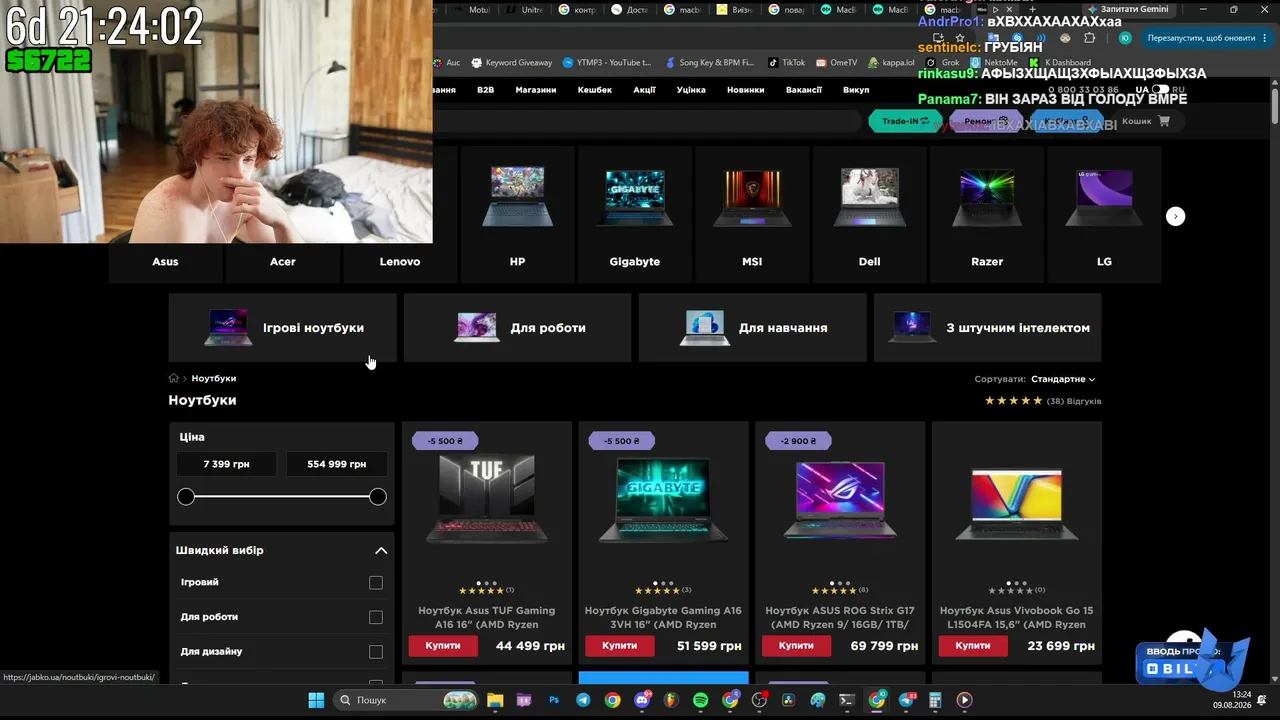The height and width of the screenshot is (720, 1280).
Task: Open the Магазини menu item
Action: [536, 90]
